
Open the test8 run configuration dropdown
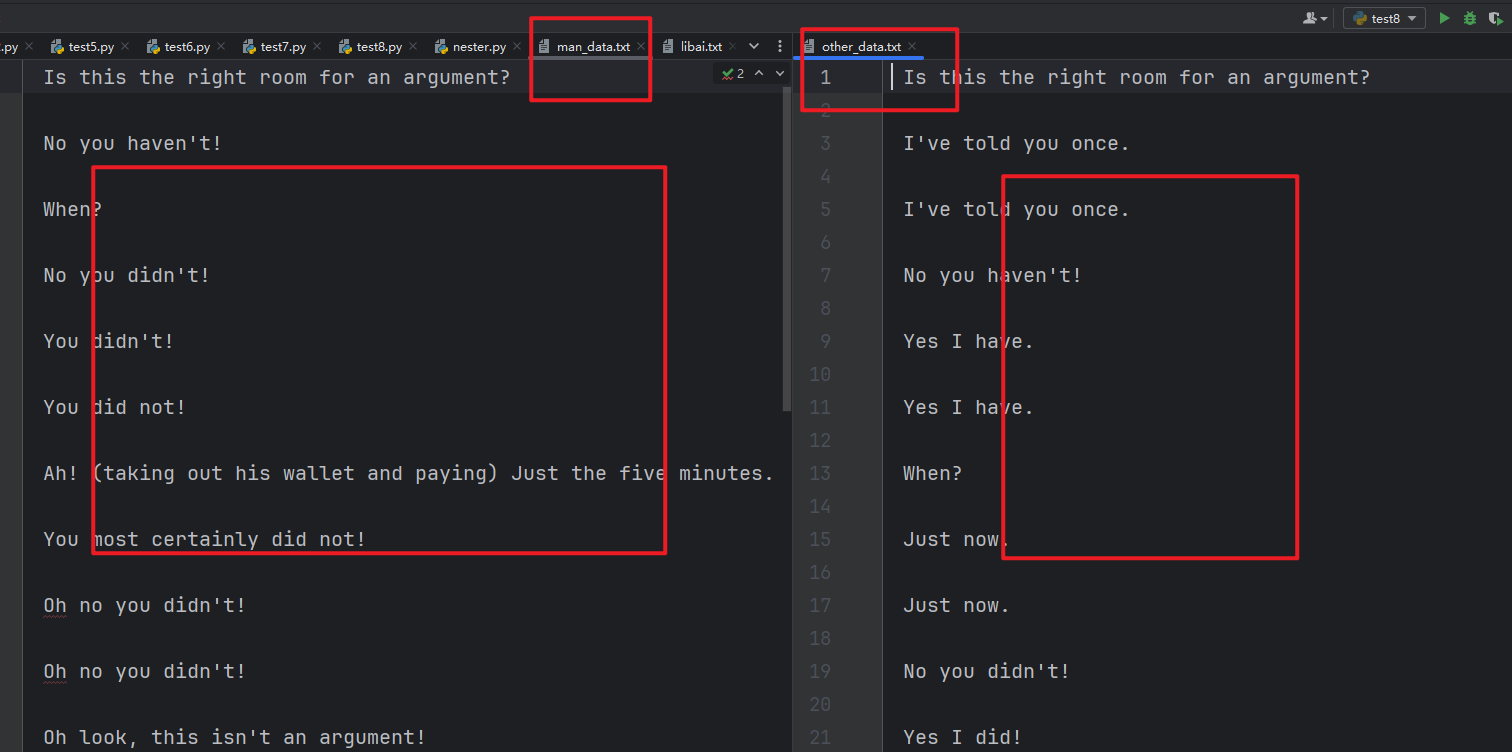pos(1384,18)
